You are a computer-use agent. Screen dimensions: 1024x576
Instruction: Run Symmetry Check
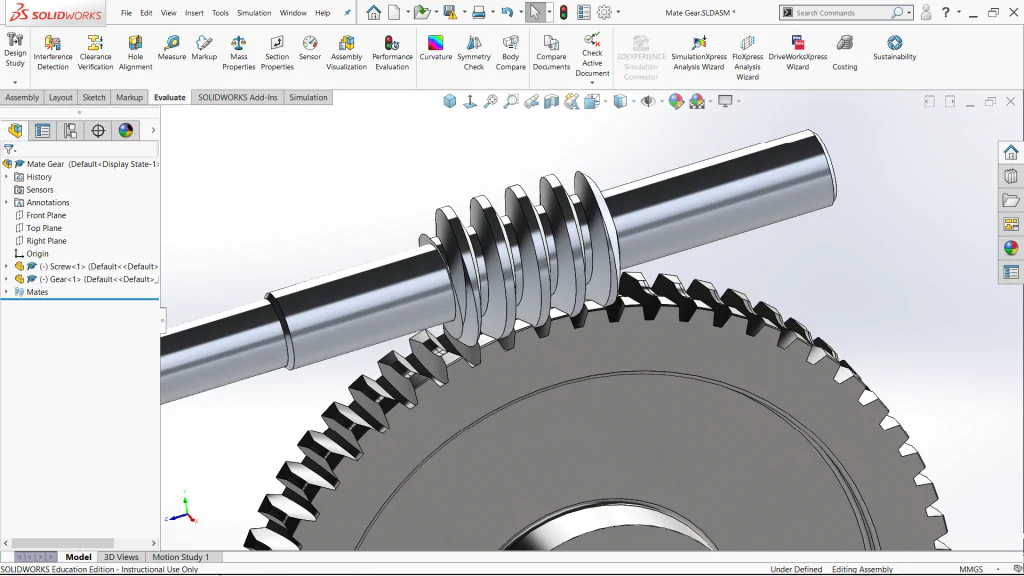tap(473, 52)
